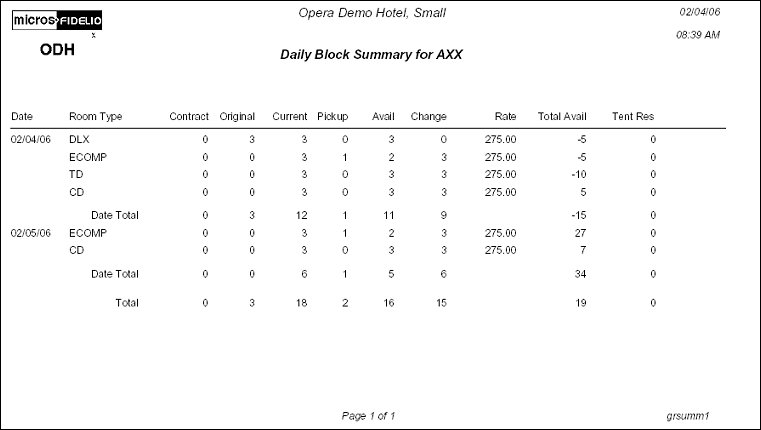Click the Tent Res column header
The height and width of the screenshot is (430, 761).
(x=633, y=117)
